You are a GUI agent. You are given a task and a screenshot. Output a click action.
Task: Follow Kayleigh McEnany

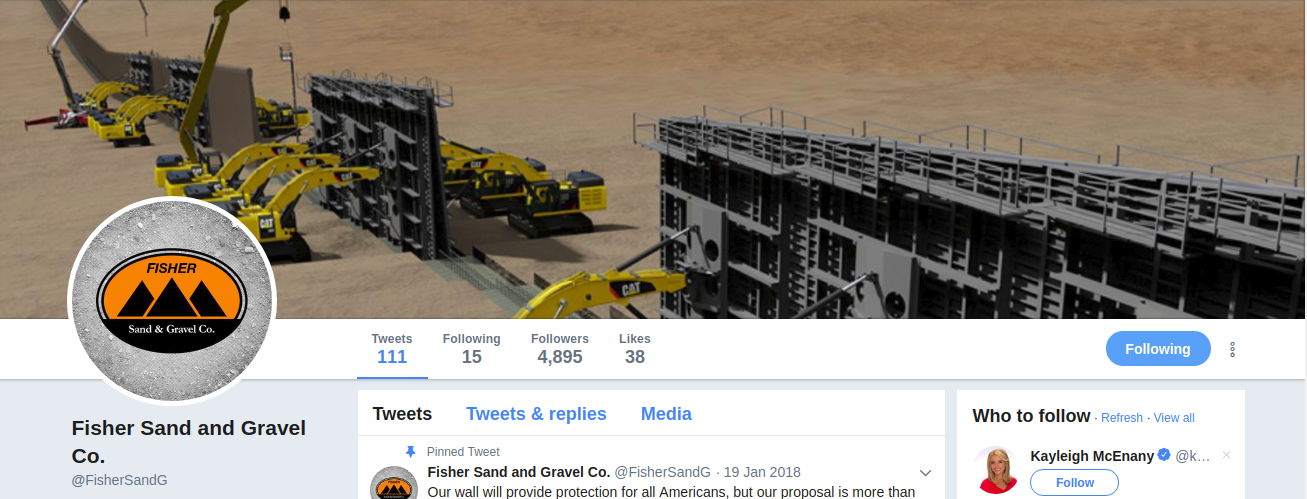[1074, 483]
